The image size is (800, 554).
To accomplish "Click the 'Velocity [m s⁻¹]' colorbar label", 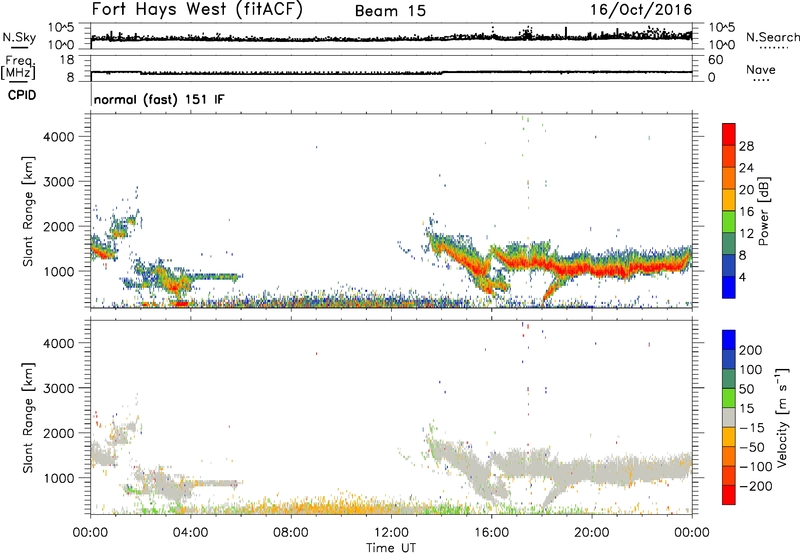I will pos(782,417).
